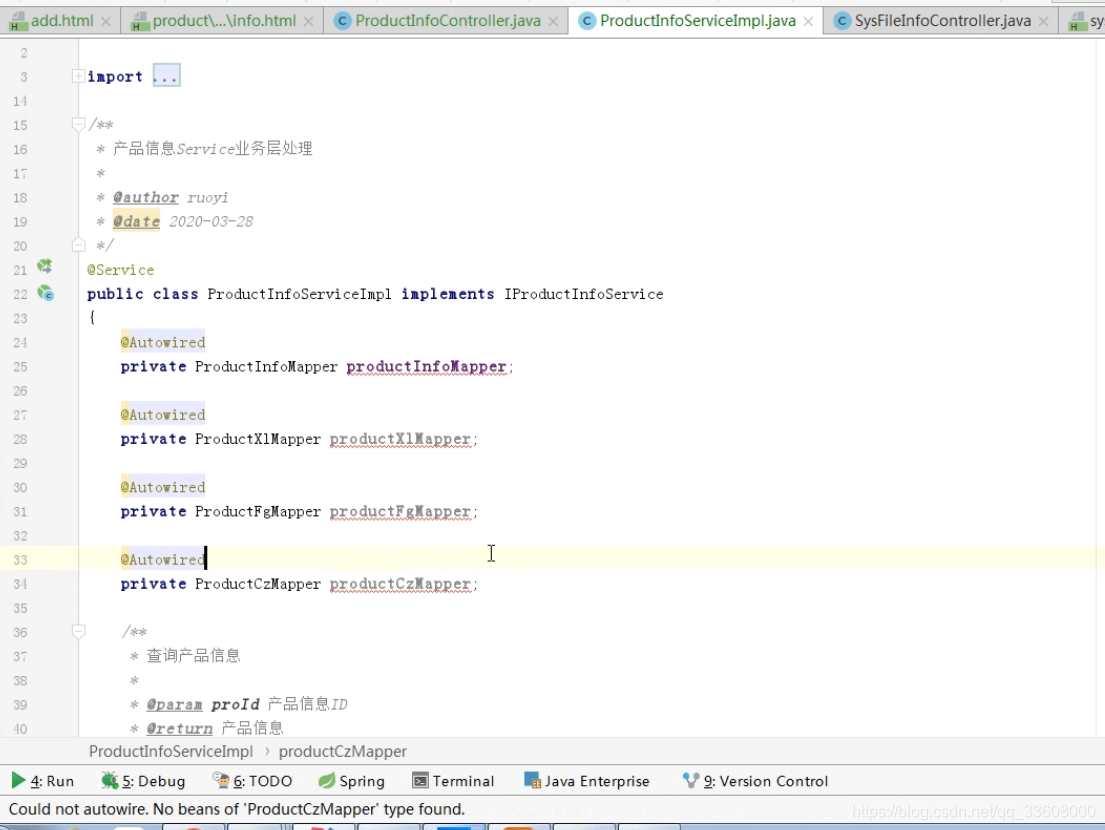
Task: Close the product info.html tab
Action: [x=309, y=22]
